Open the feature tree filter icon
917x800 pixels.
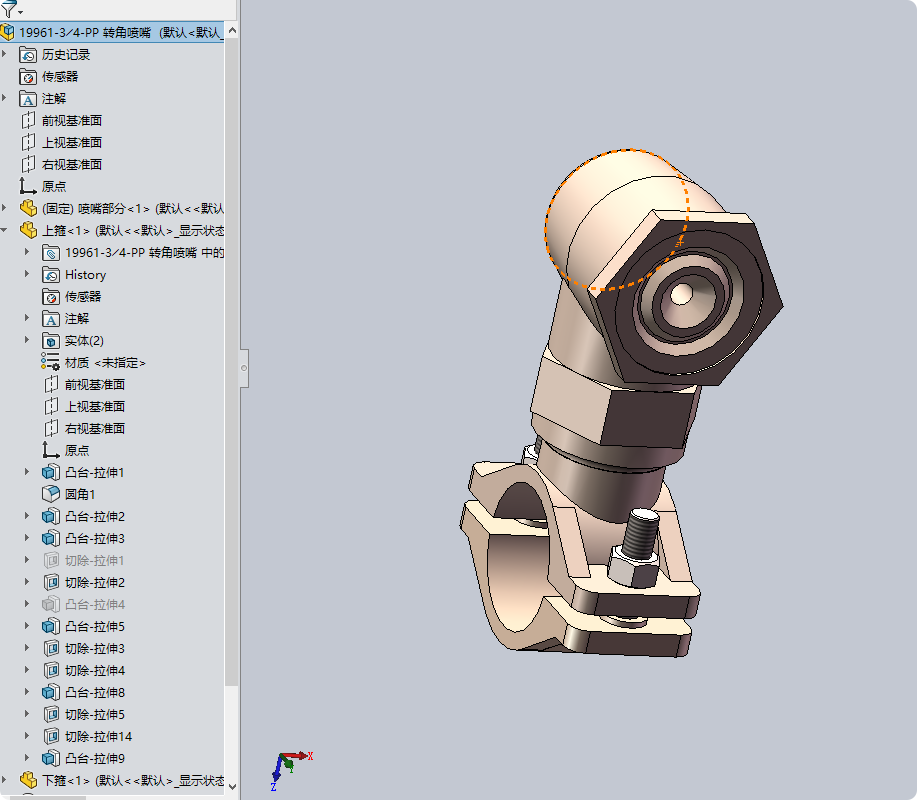pos(8,8)
